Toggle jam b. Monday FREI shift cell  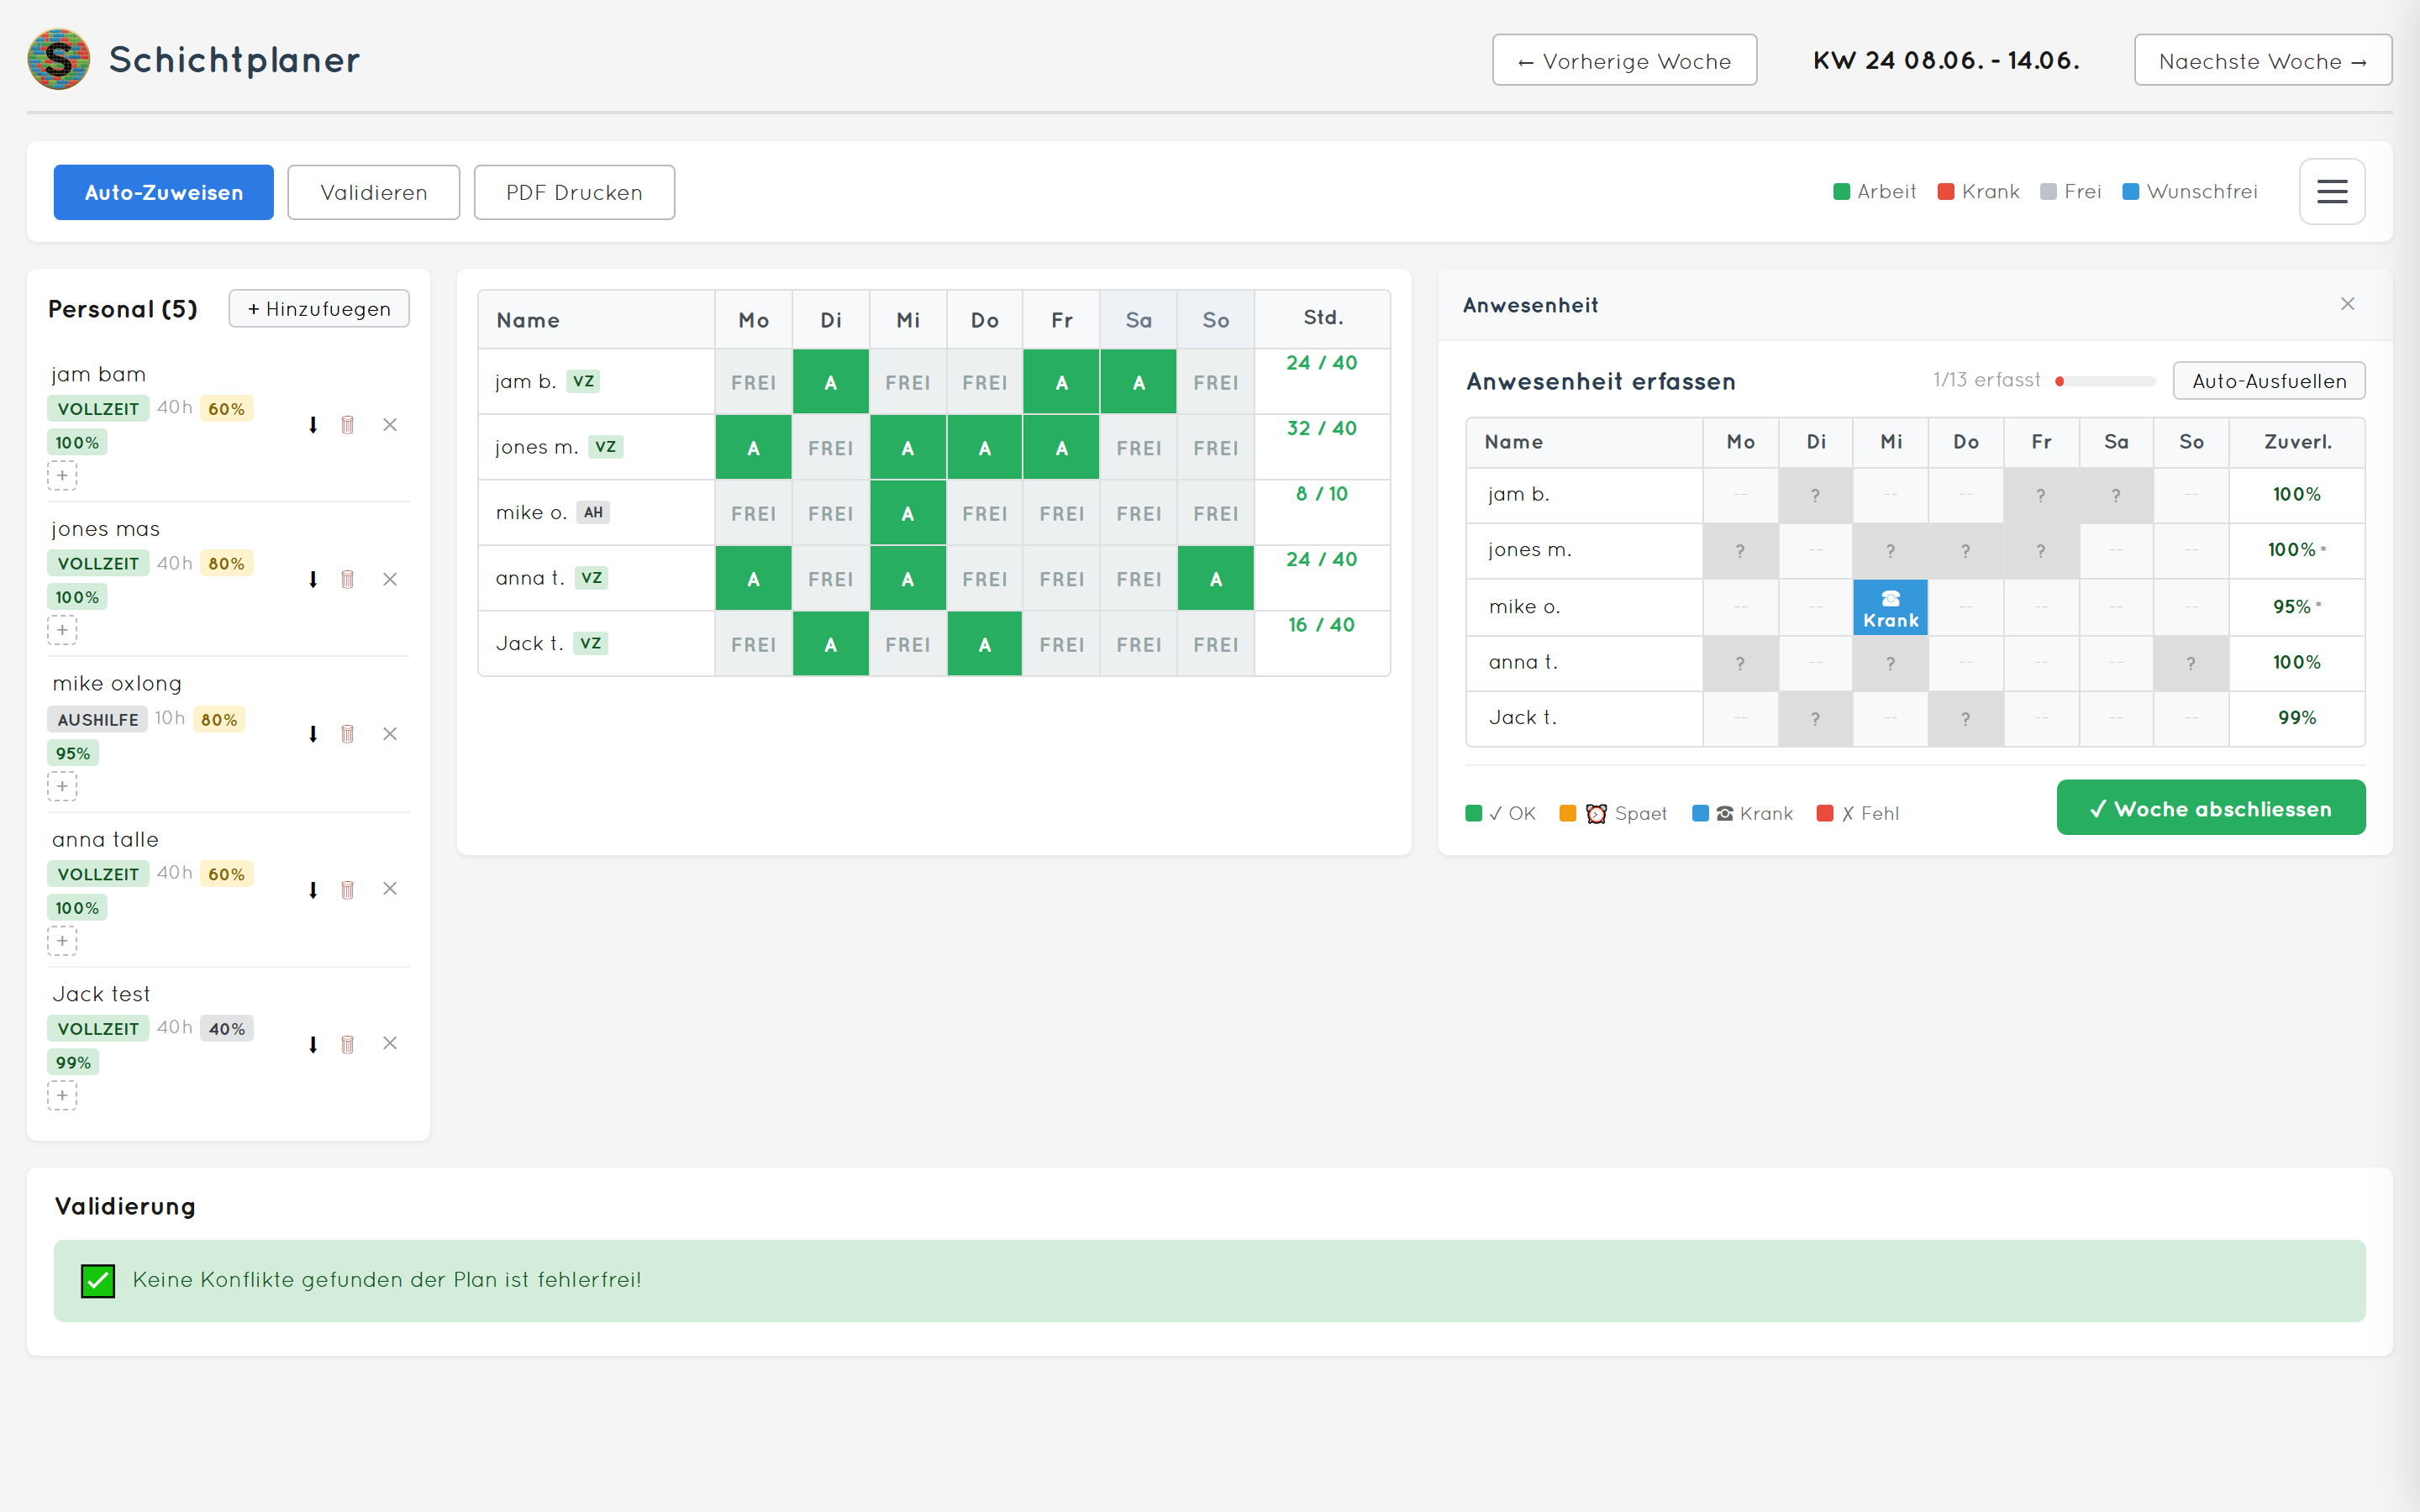(x=754, y=382)
